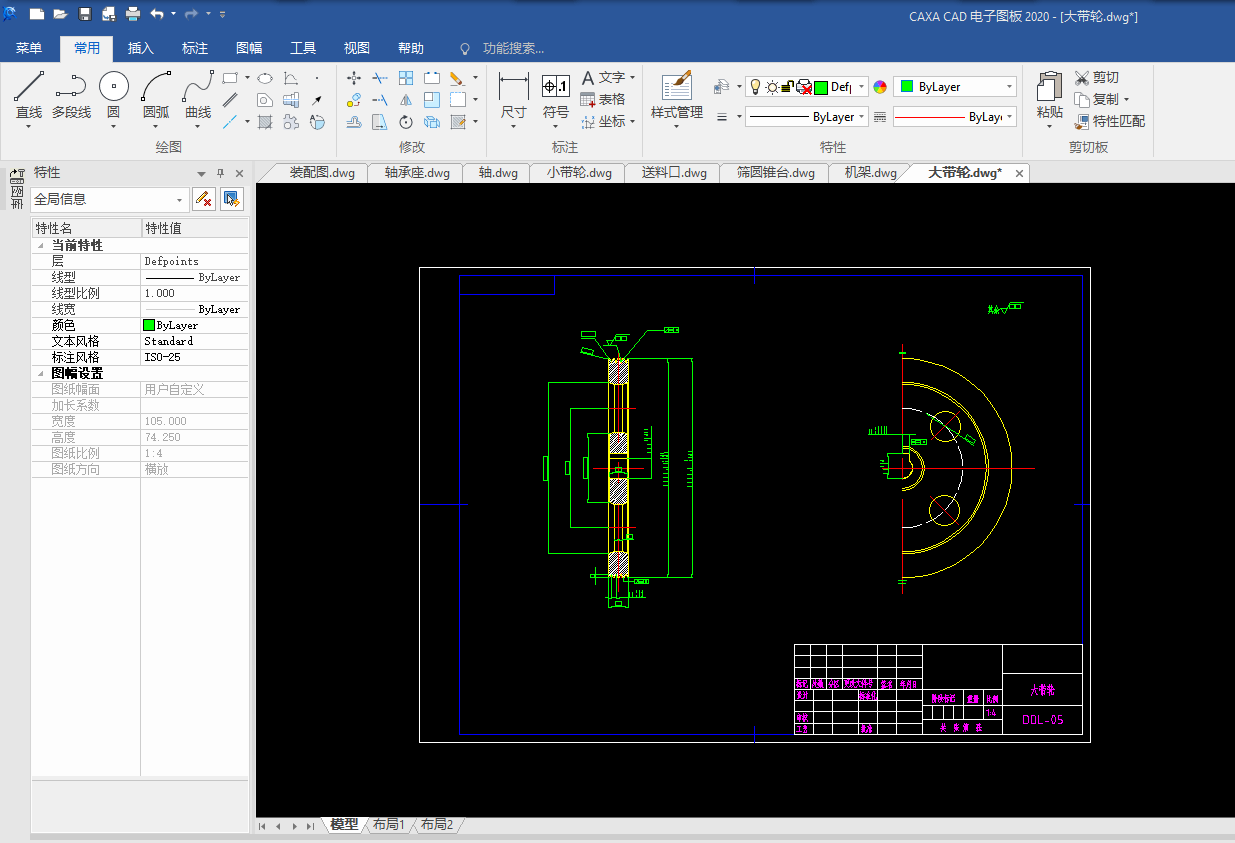Viewport: 1235px width, 843px height.
Task: Click the 剪切 cut button
Action: 1097,77
